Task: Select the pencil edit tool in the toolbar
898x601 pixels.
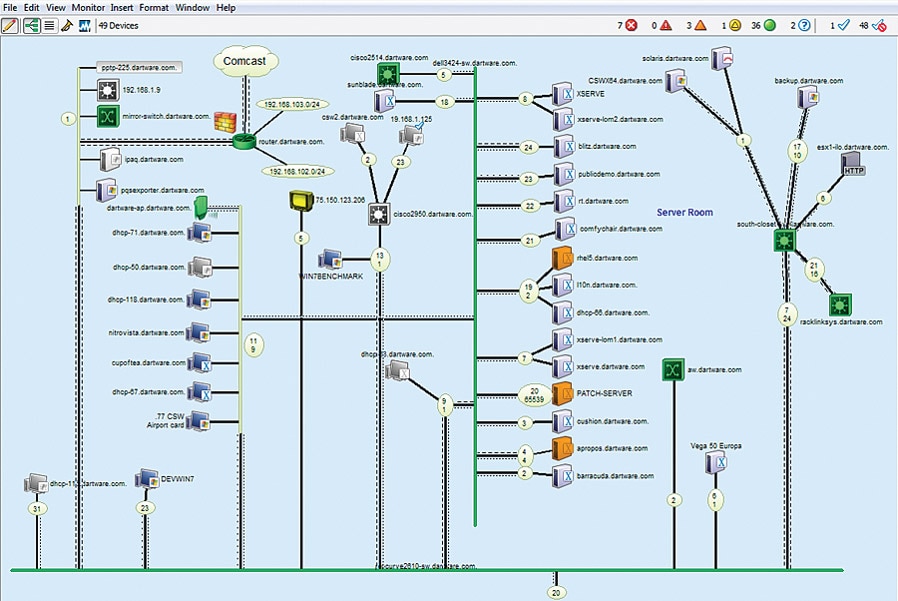Action: tap(9, 26)
